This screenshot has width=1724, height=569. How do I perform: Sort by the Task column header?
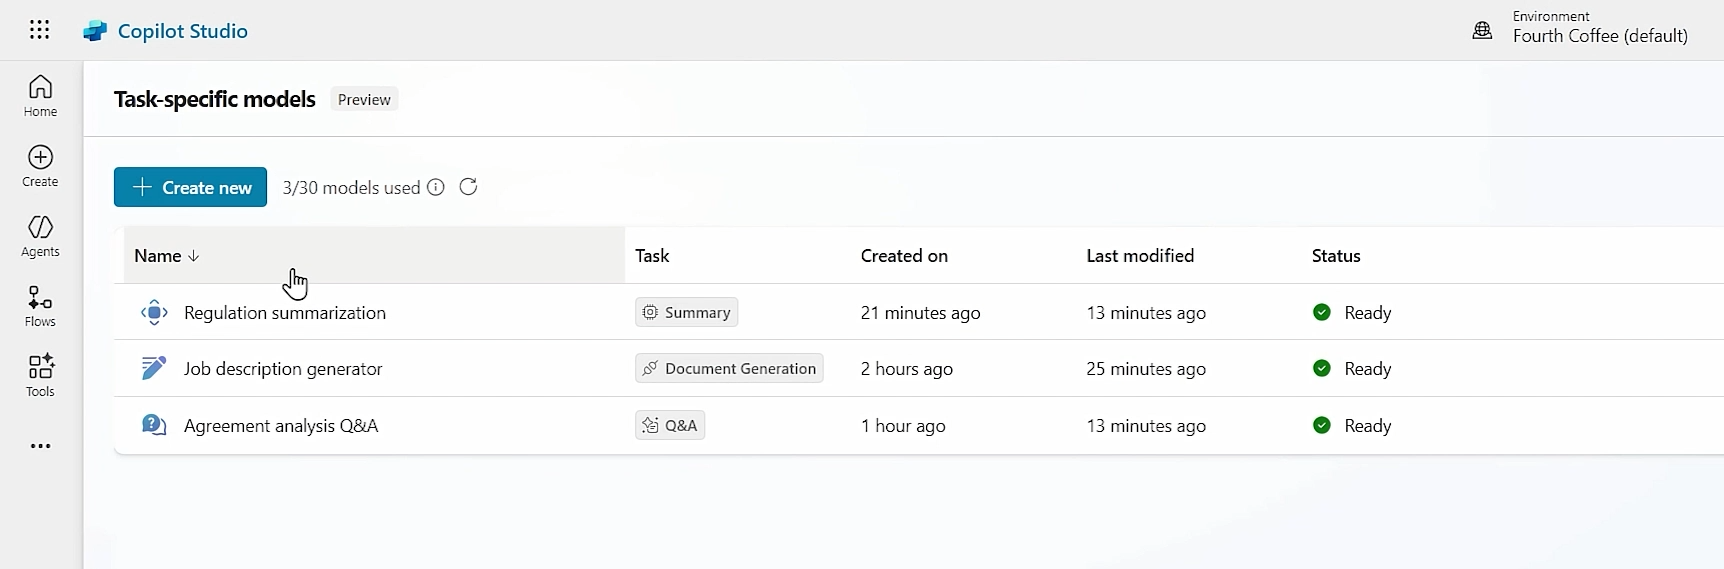(x=652, y=255)
